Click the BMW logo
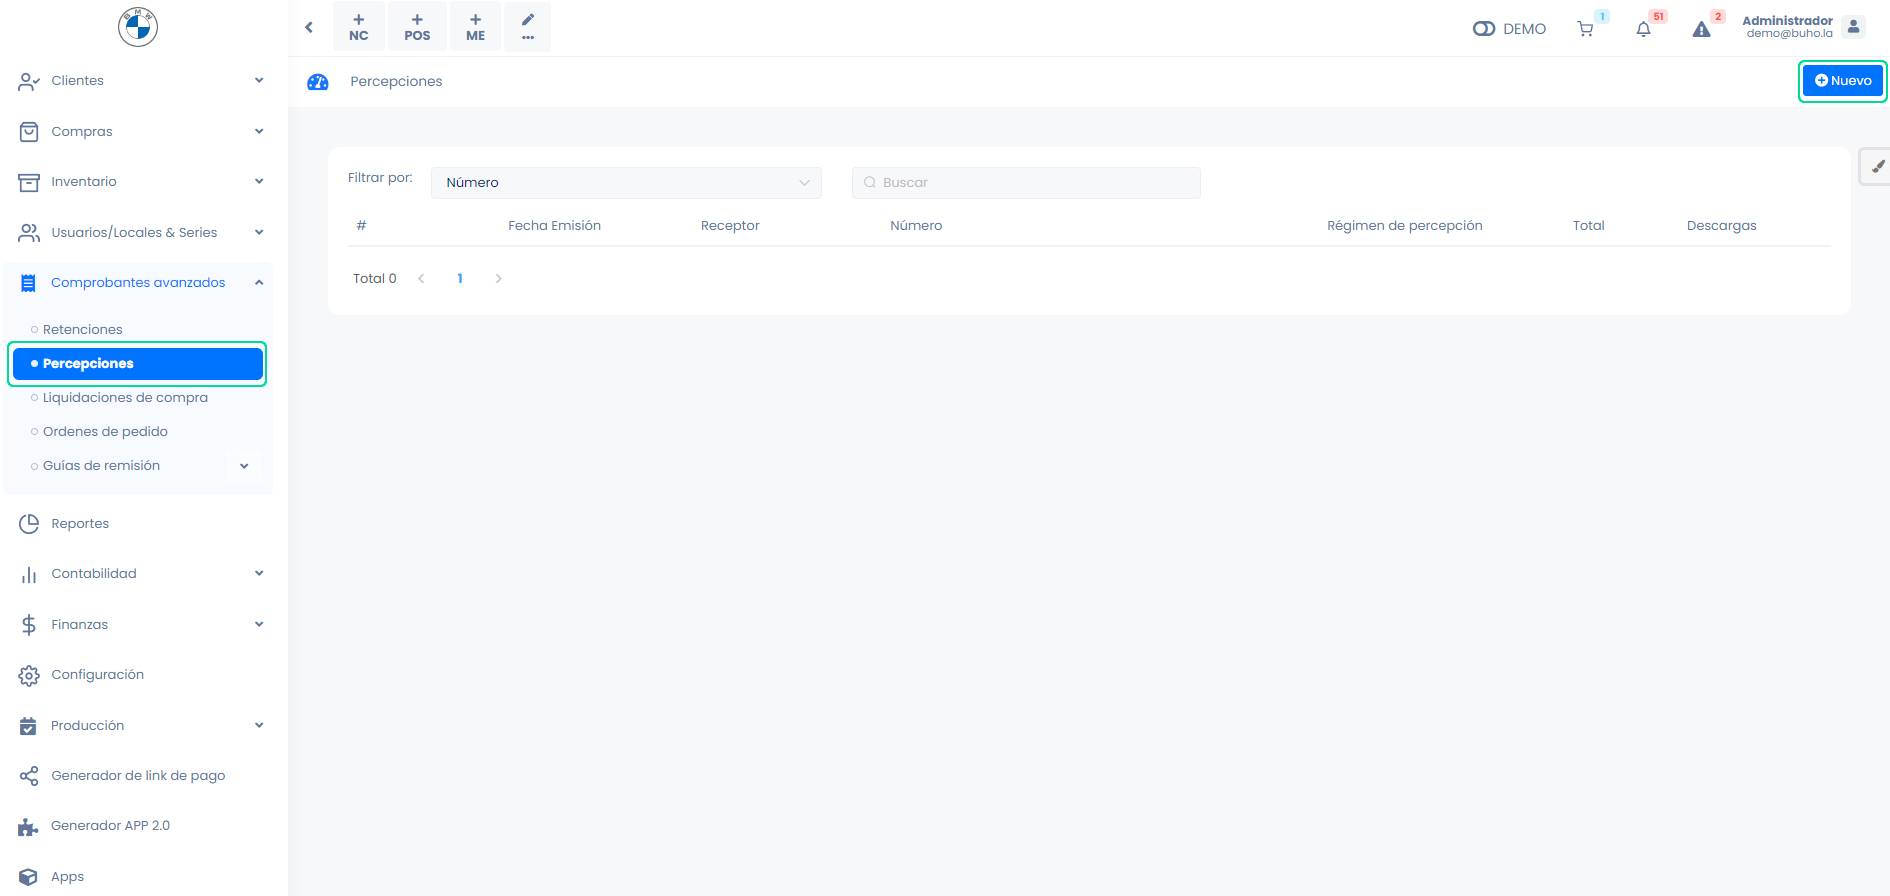The image size is (1890, 896). coord(138,27)
